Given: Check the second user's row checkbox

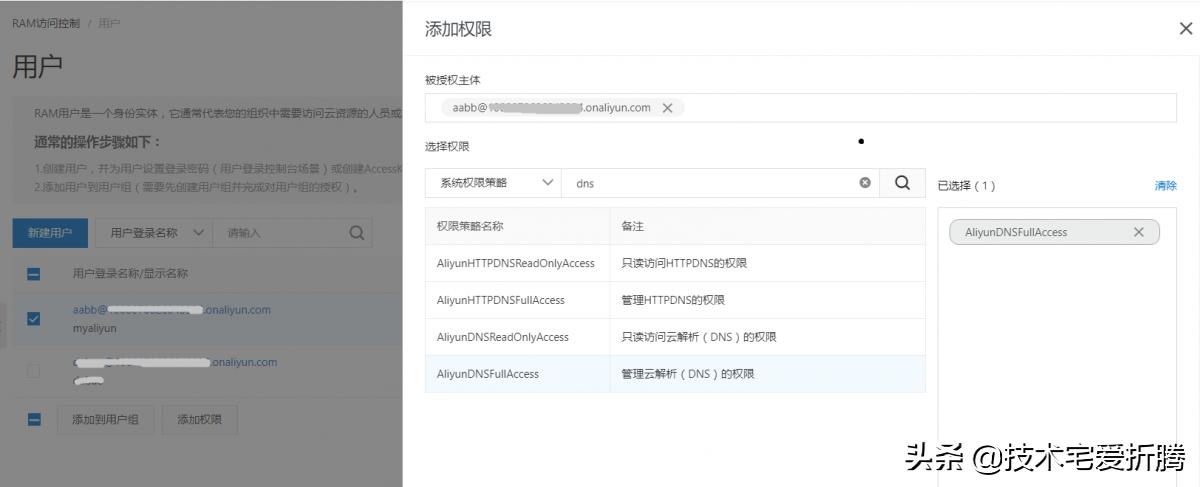Looking at the screenshot, I should tap(33, 370).
